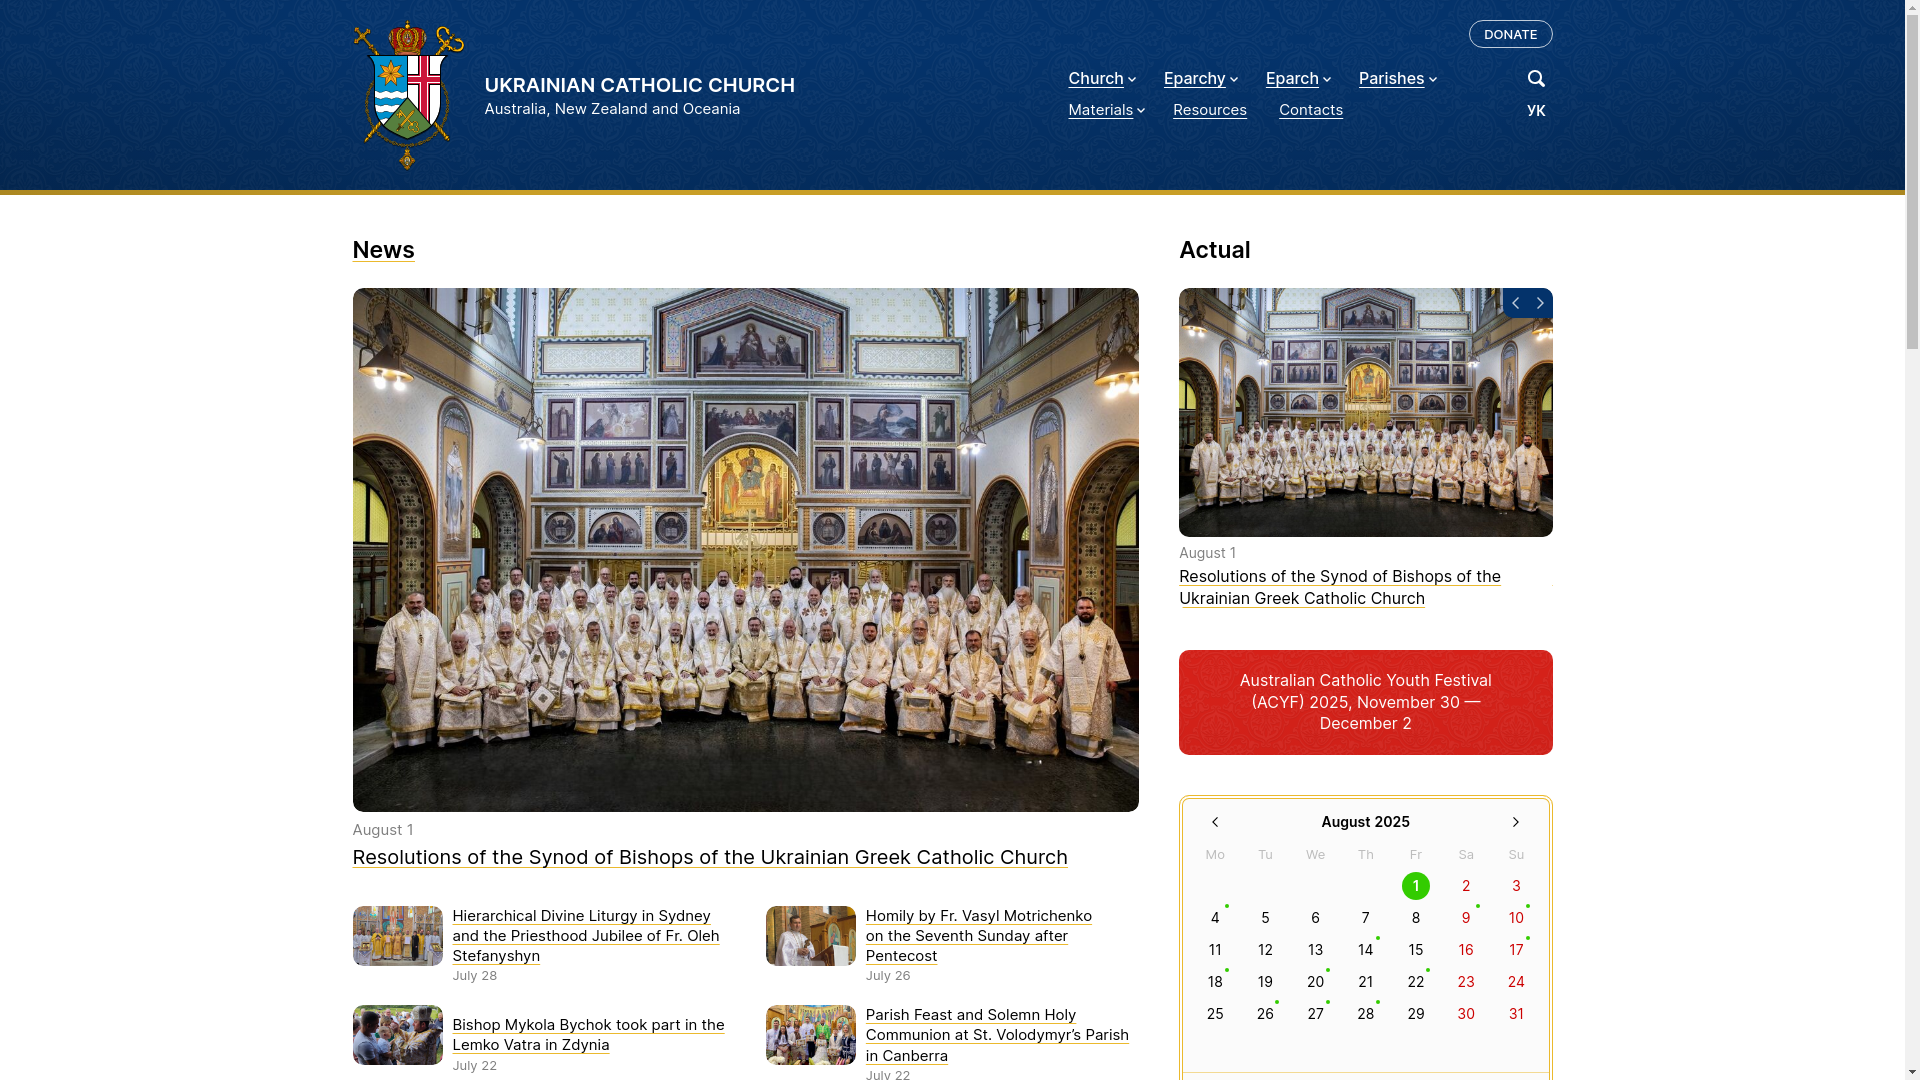Open the Resources page
This screenshot has height=1080, width=1920.
(x=1209, y=110)
